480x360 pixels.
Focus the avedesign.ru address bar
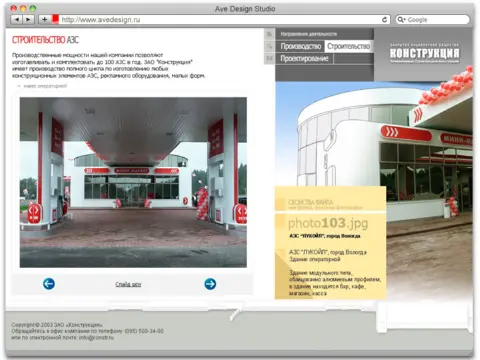pos(220,20)
